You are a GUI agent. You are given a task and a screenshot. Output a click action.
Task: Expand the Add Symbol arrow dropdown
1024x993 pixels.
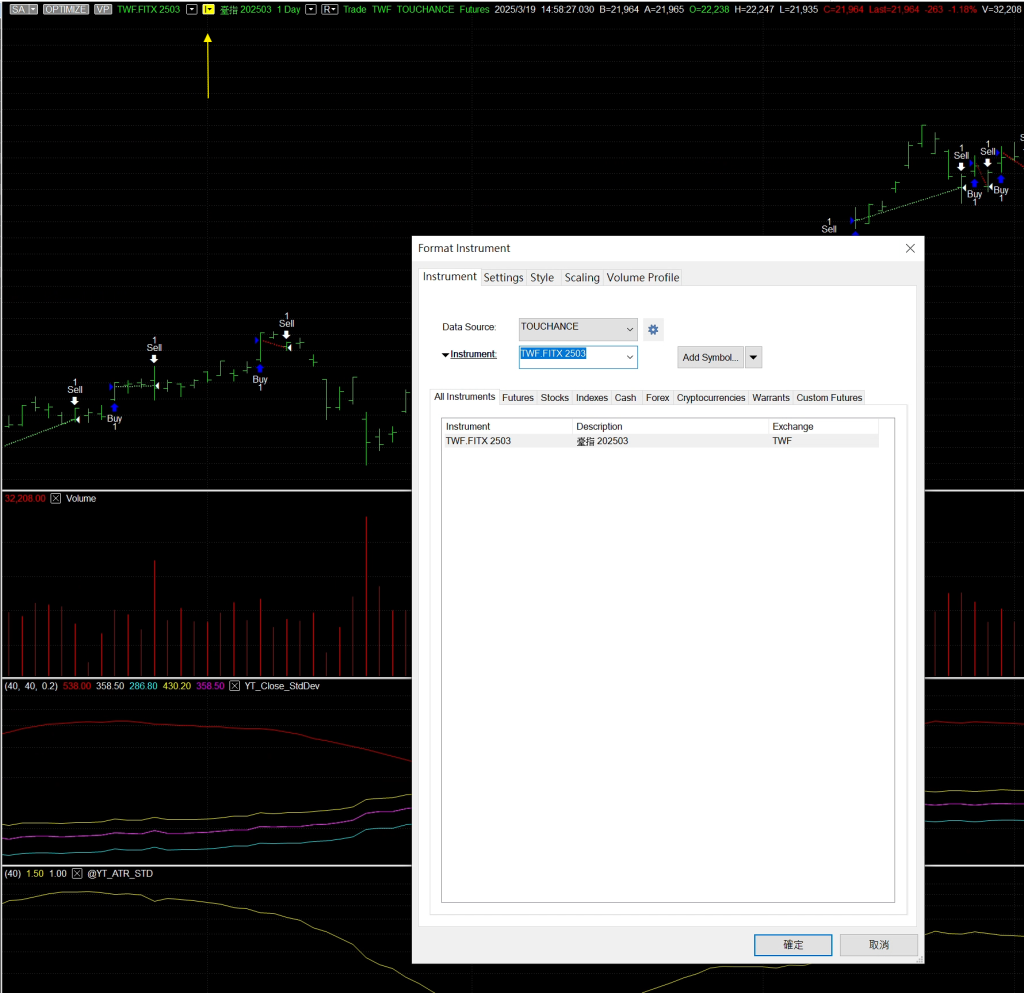(754, 357)
